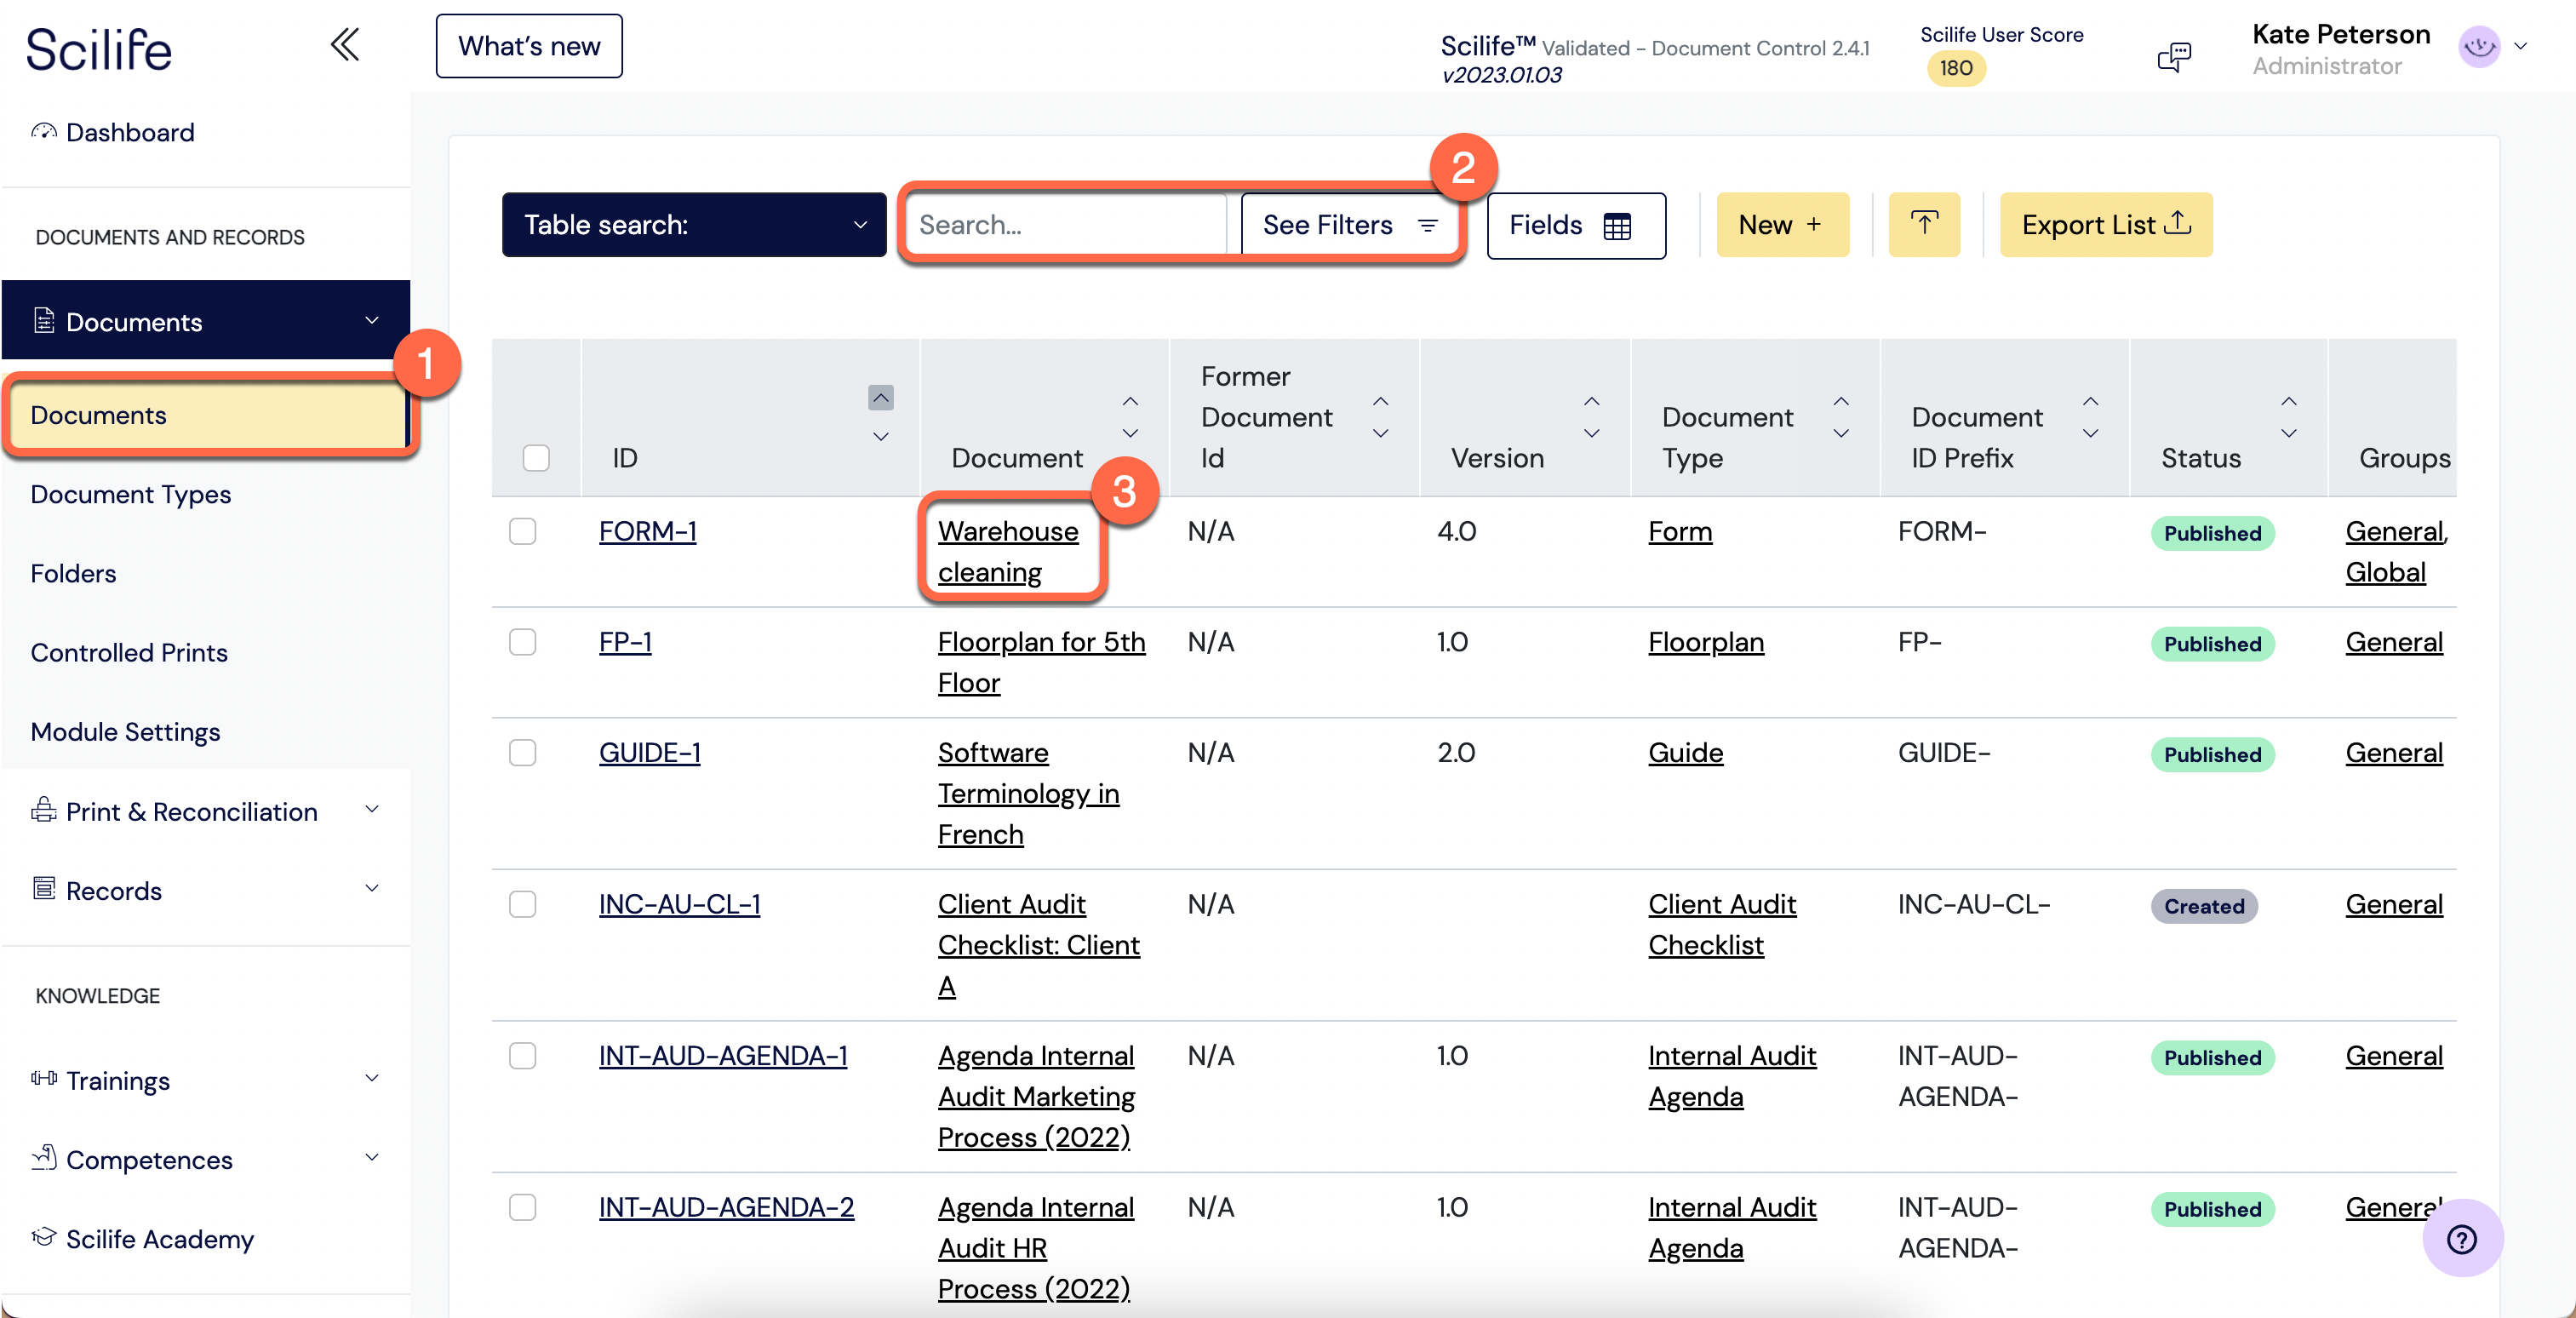Image resolution: width=2576 pixels, height=1318 pixels.
Task: Open the chat feedback icon
Action: (x=2174, y=56)
